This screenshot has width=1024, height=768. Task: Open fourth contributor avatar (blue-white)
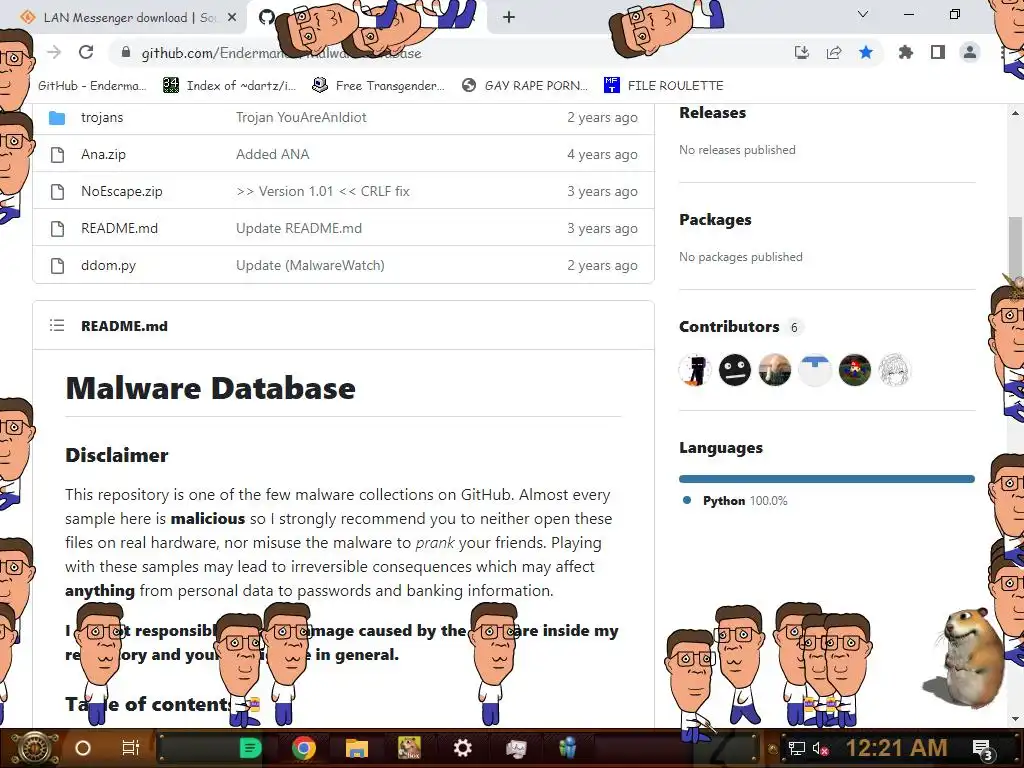814,370
